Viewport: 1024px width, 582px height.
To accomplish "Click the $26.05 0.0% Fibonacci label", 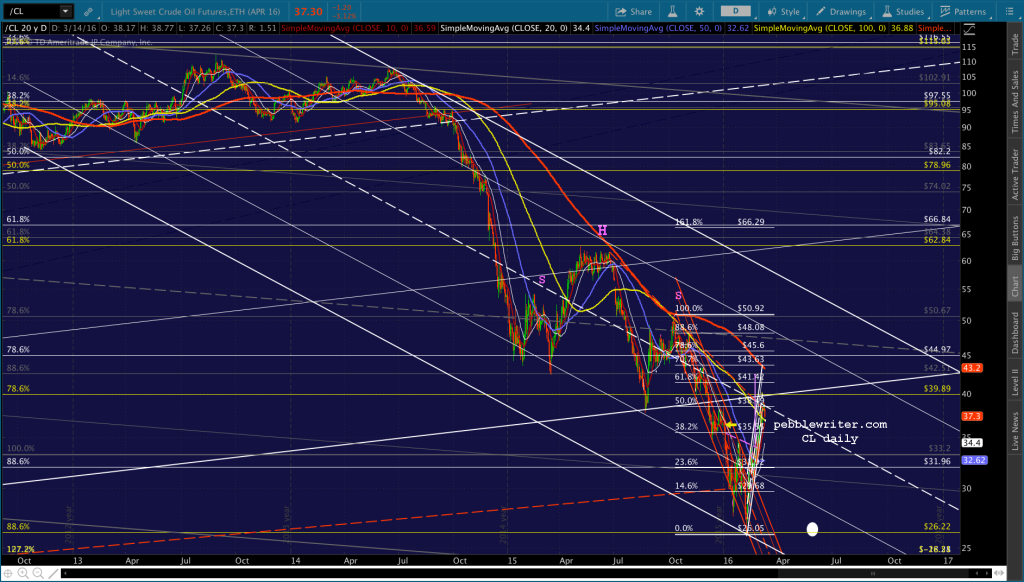I will (x=750, y=528).
